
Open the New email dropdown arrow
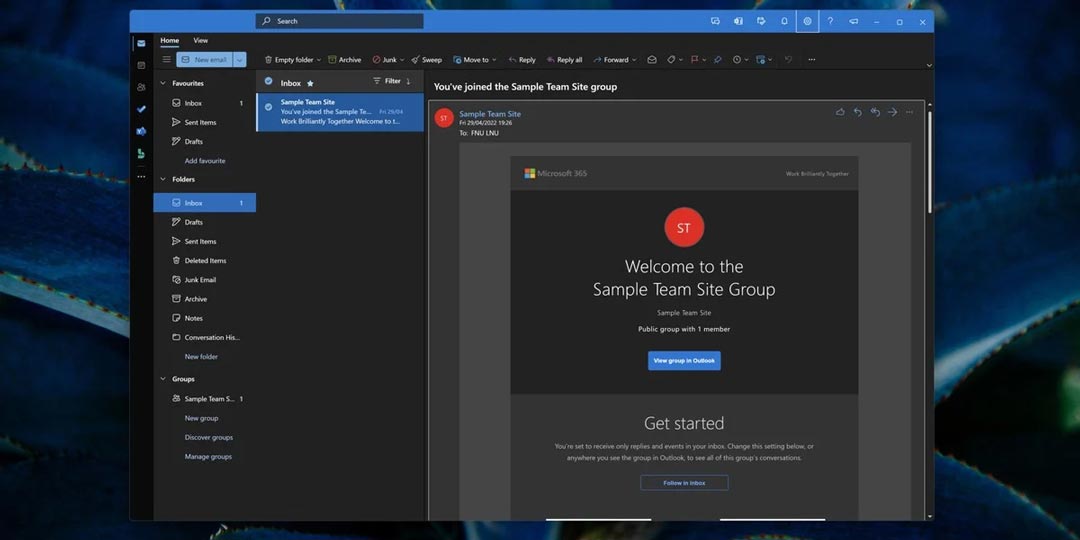coord(239,60)
